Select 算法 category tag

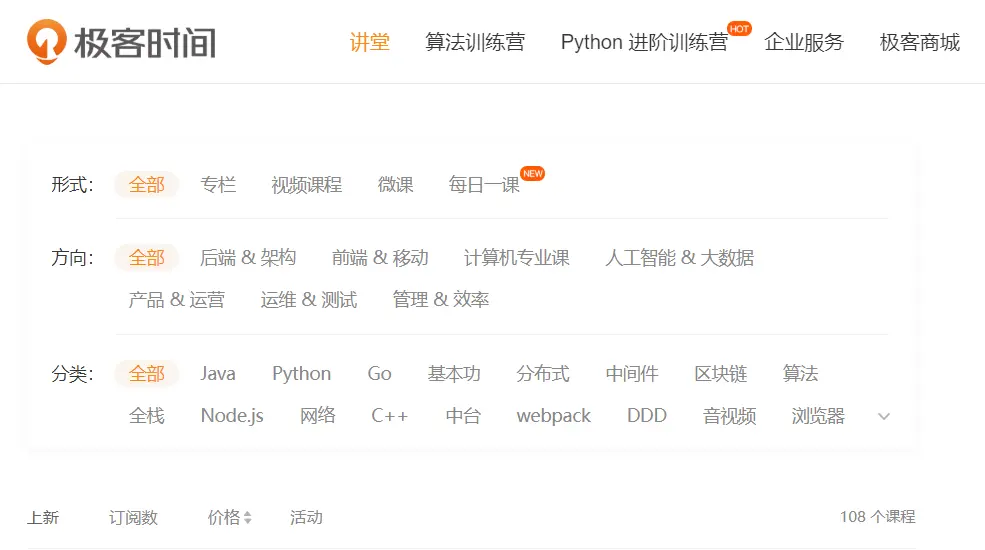(x=800, y=374)
